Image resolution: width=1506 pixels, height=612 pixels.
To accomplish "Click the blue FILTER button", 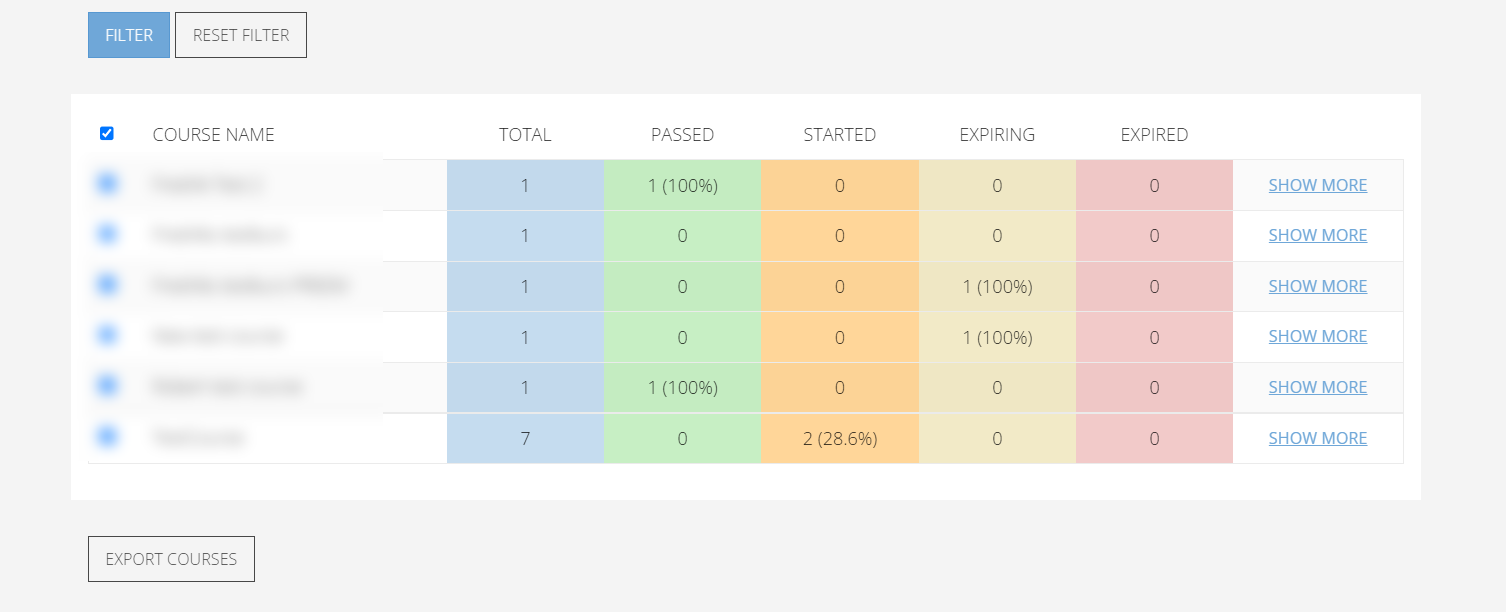I will click(129, 35).
